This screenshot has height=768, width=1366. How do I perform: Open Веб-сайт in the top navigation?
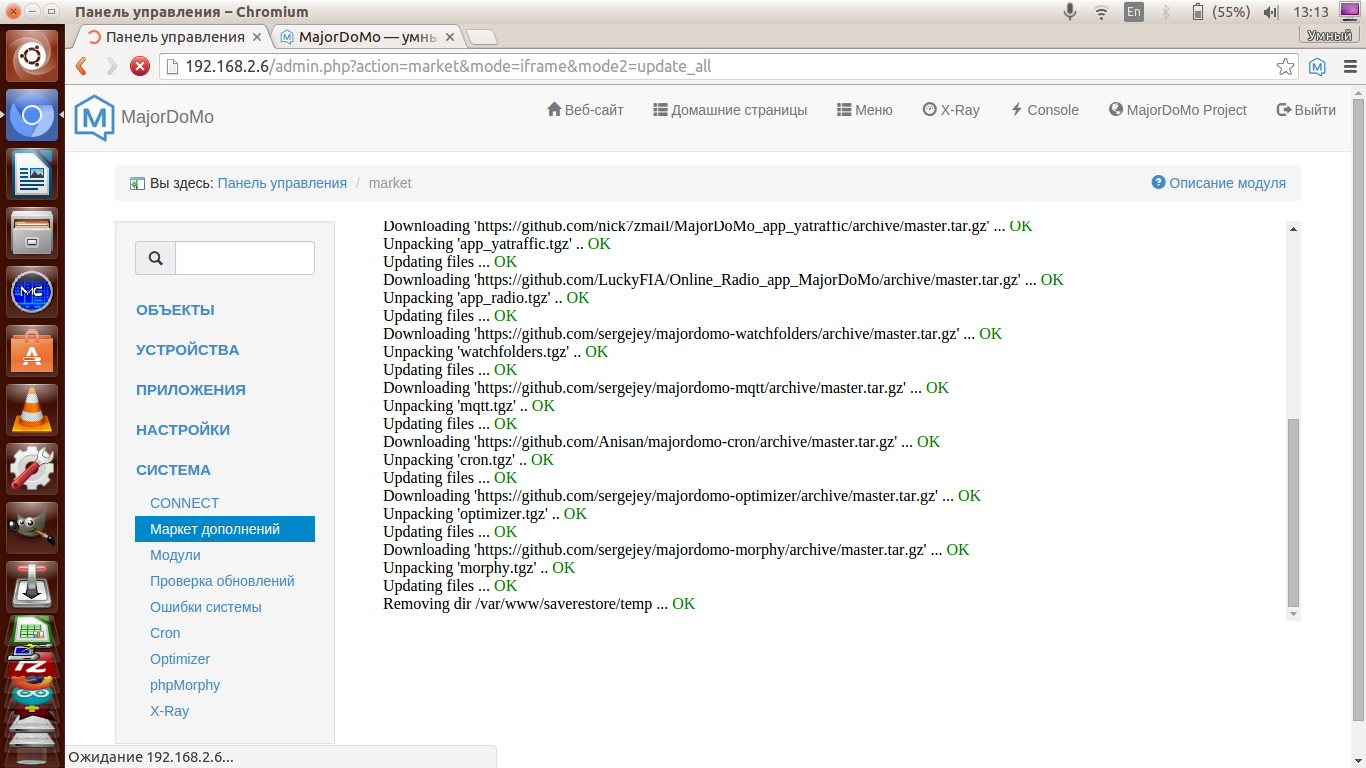pyautogui.click(x=585, y=110)
